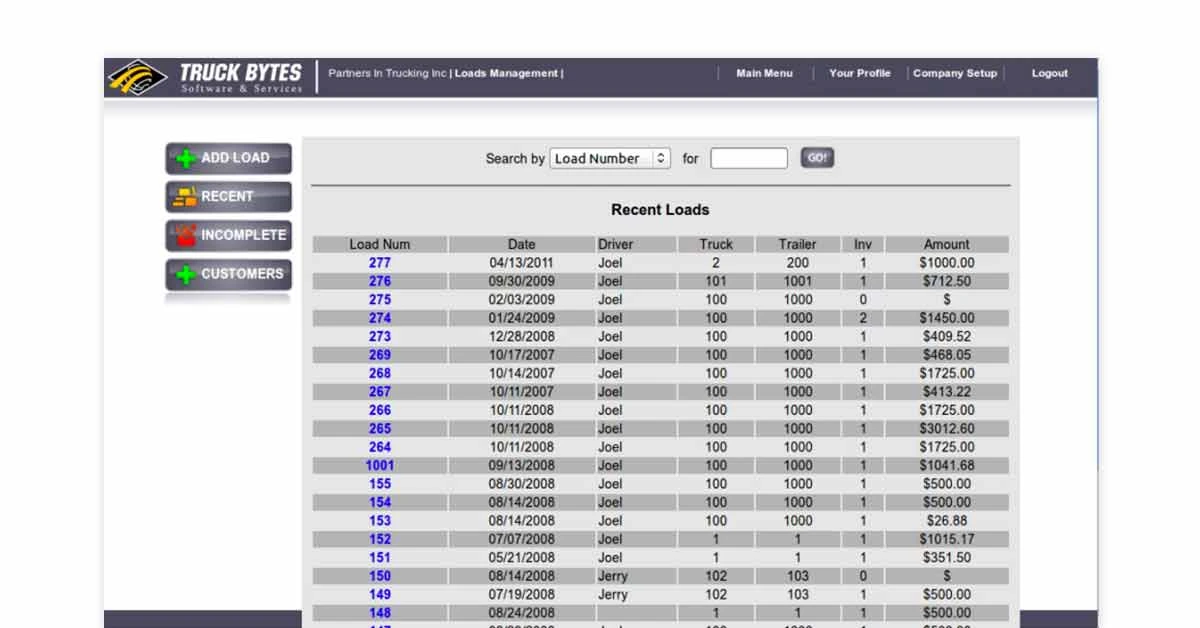Open Company Setup
The image size is (1200, 628).
[x=954, y=73]
